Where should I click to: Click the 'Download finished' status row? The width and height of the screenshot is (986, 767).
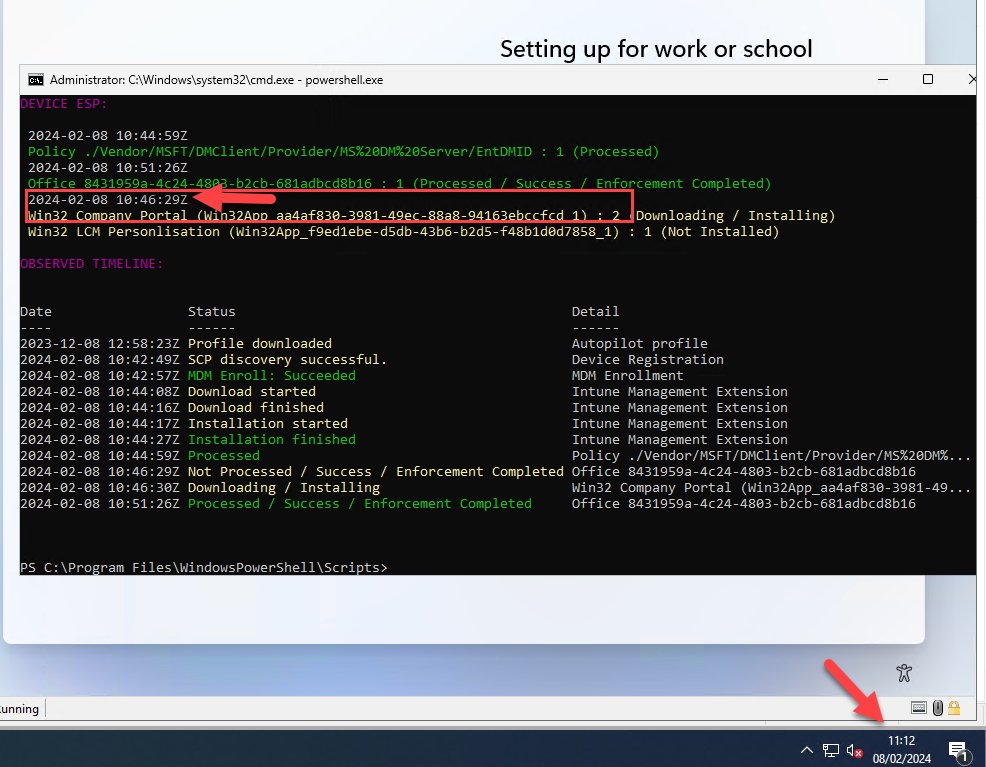[256, 407]
